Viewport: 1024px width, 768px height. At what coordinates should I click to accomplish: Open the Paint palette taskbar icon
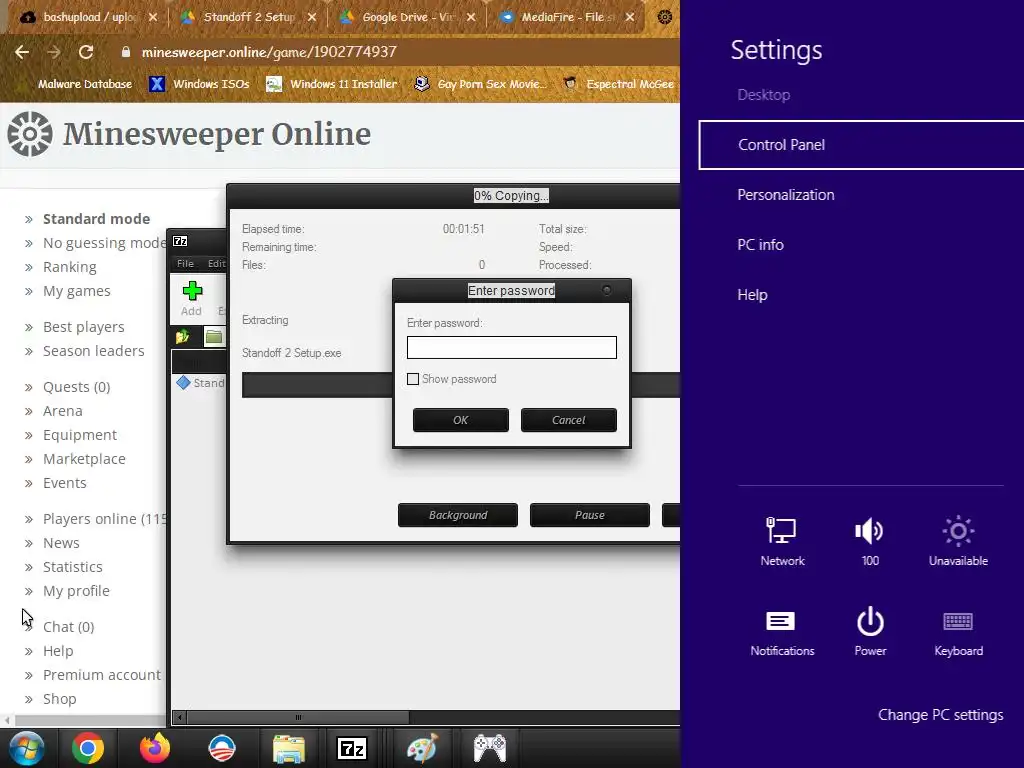(x=422, y=748)
